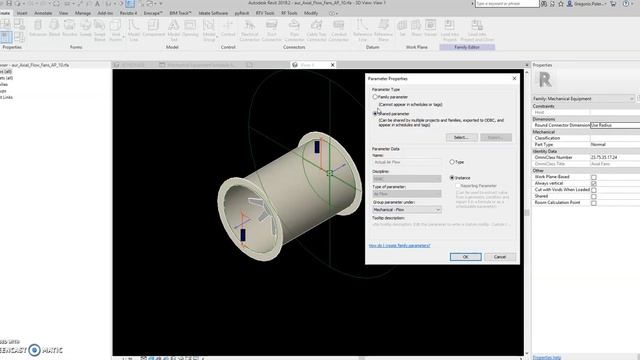Select the Component tool
This screenshot has height=360, width=640.
tap(153, 29)
